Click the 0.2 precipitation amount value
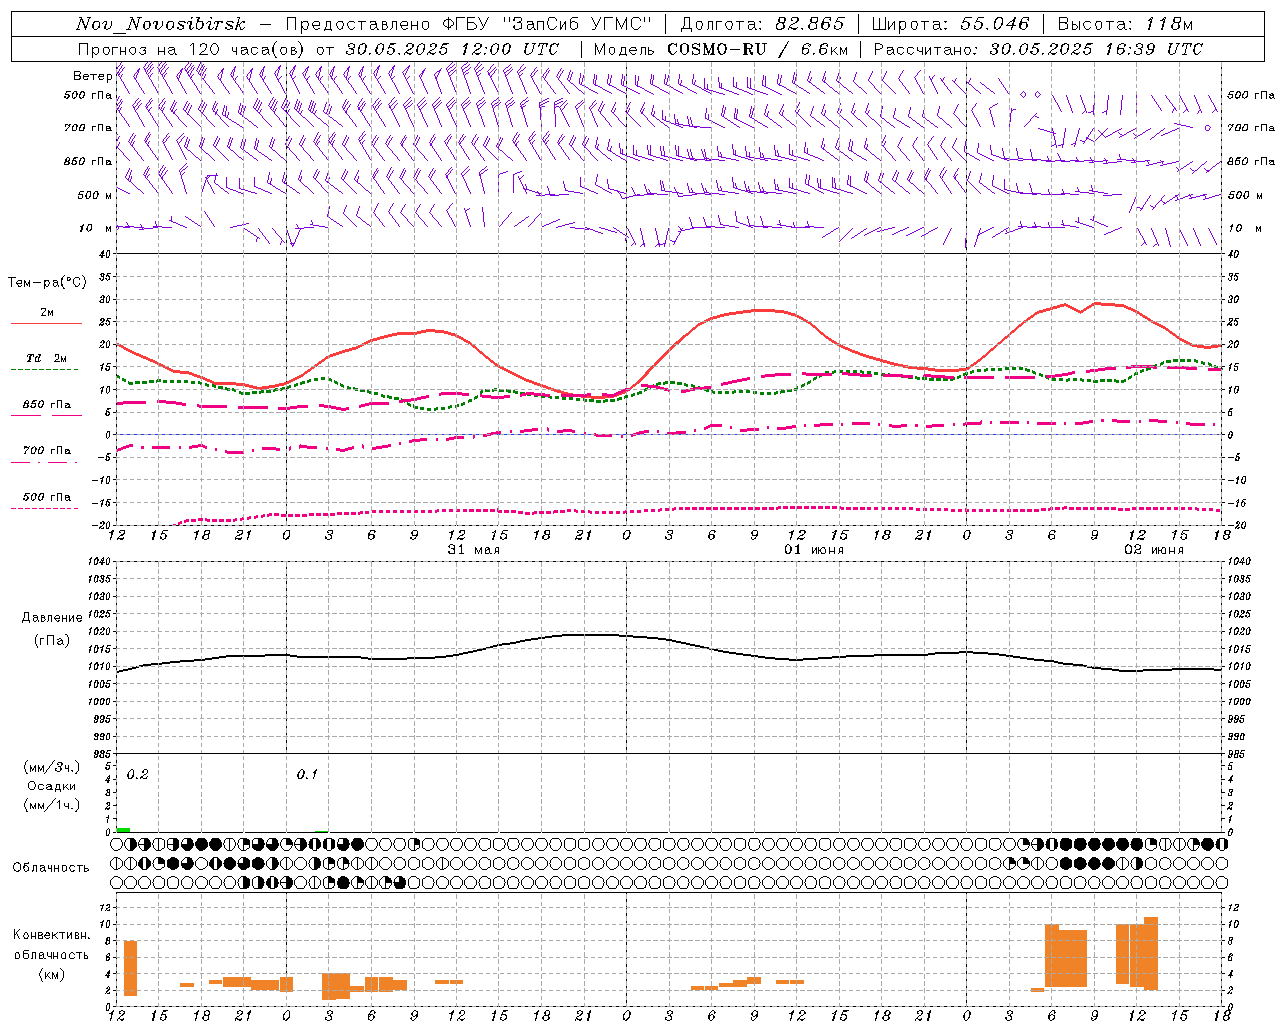 tap(137, 774)
